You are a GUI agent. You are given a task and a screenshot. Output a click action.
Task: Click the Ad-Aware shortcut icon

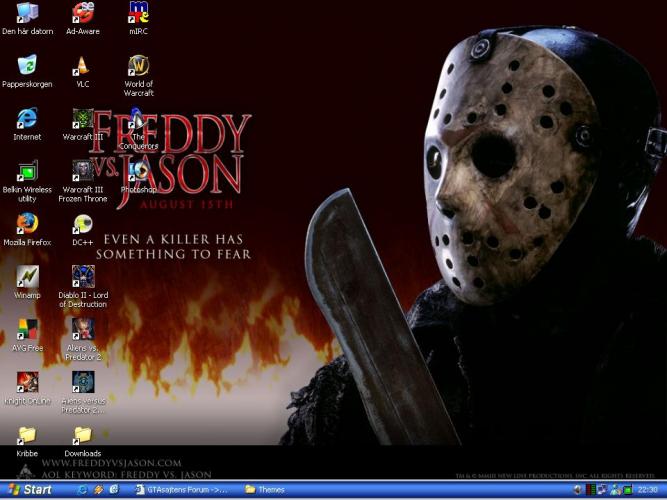click(x=83, y=13)
